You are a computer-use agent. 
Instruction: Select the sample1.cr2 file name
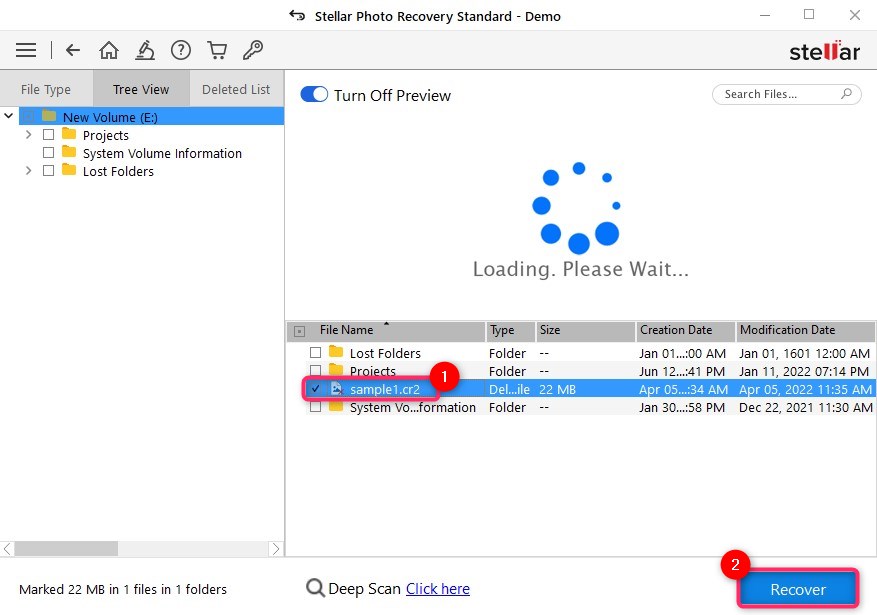click(x=385, y=389)
